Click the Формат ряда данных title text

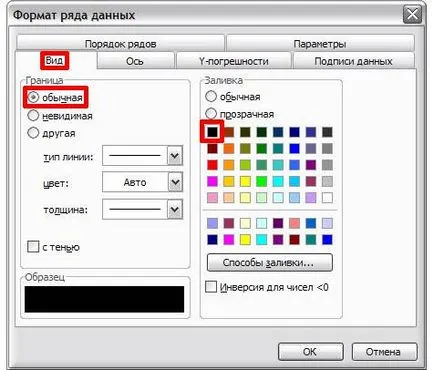[x=74, y=15]
